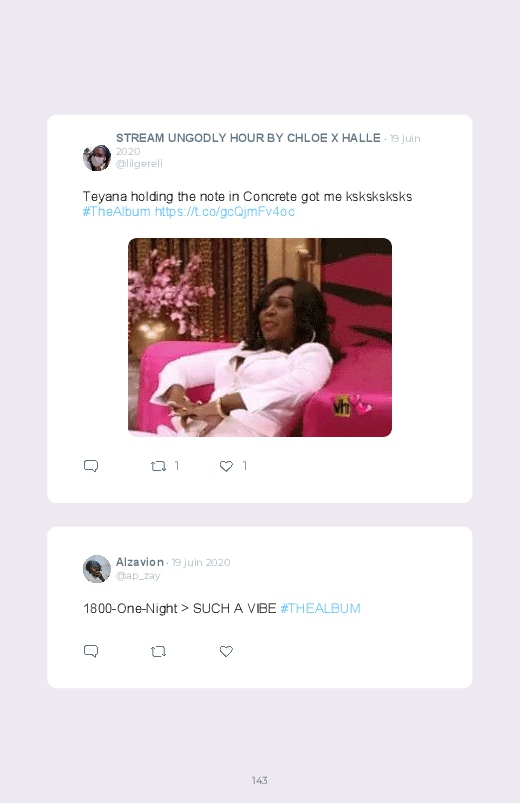The height and width of the screenshot is (803, 520).
Task: Click the retweet icon on the Teyana tweet
Action: 158,466
